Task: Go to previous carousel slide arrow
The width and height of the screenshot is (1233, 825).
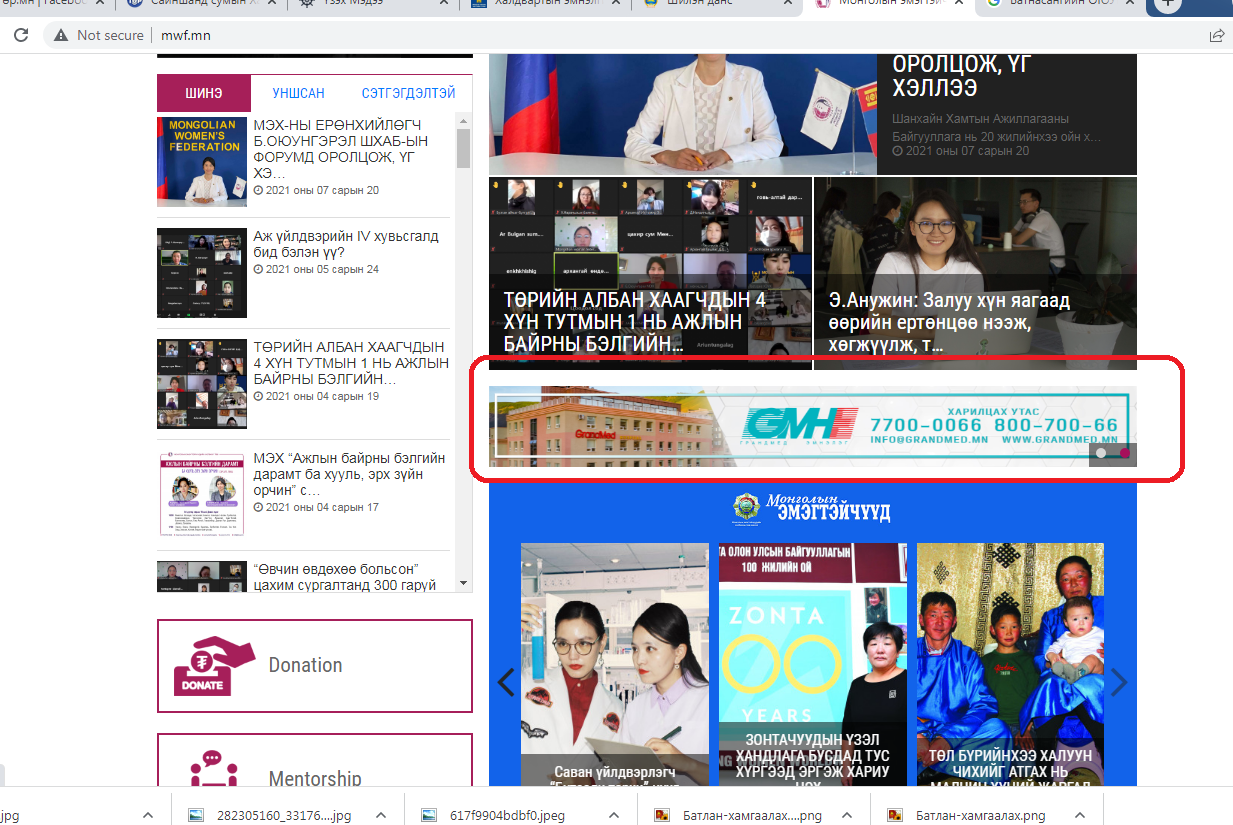Action: (x=506, y=682)
